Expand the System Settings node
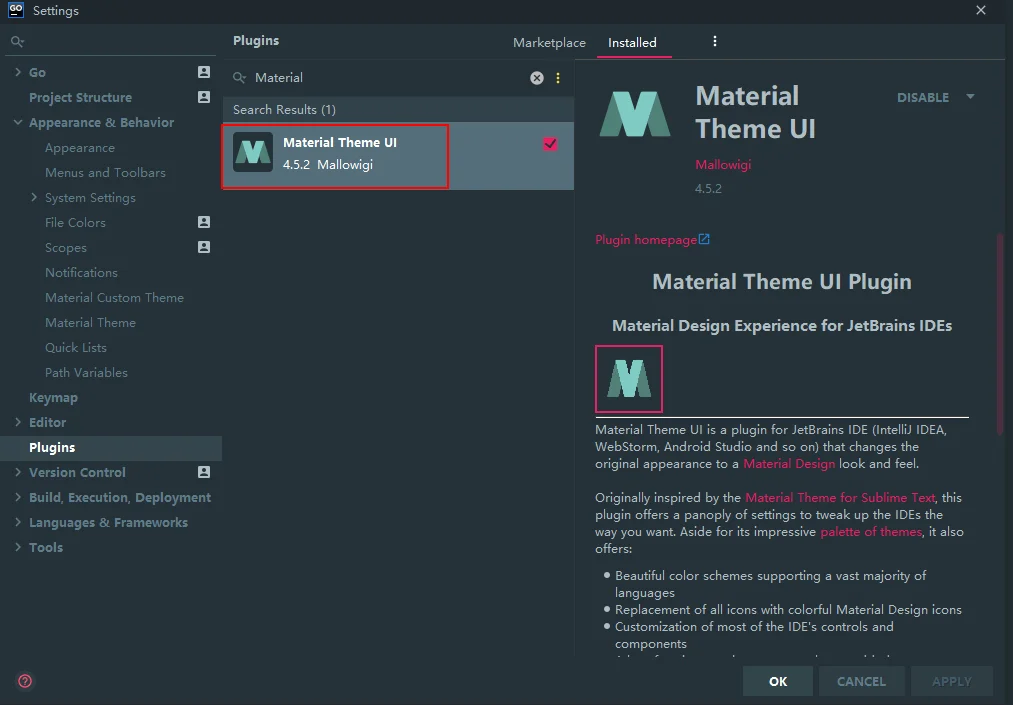This screenshot has height=705, width=1013. coord(34,197)
